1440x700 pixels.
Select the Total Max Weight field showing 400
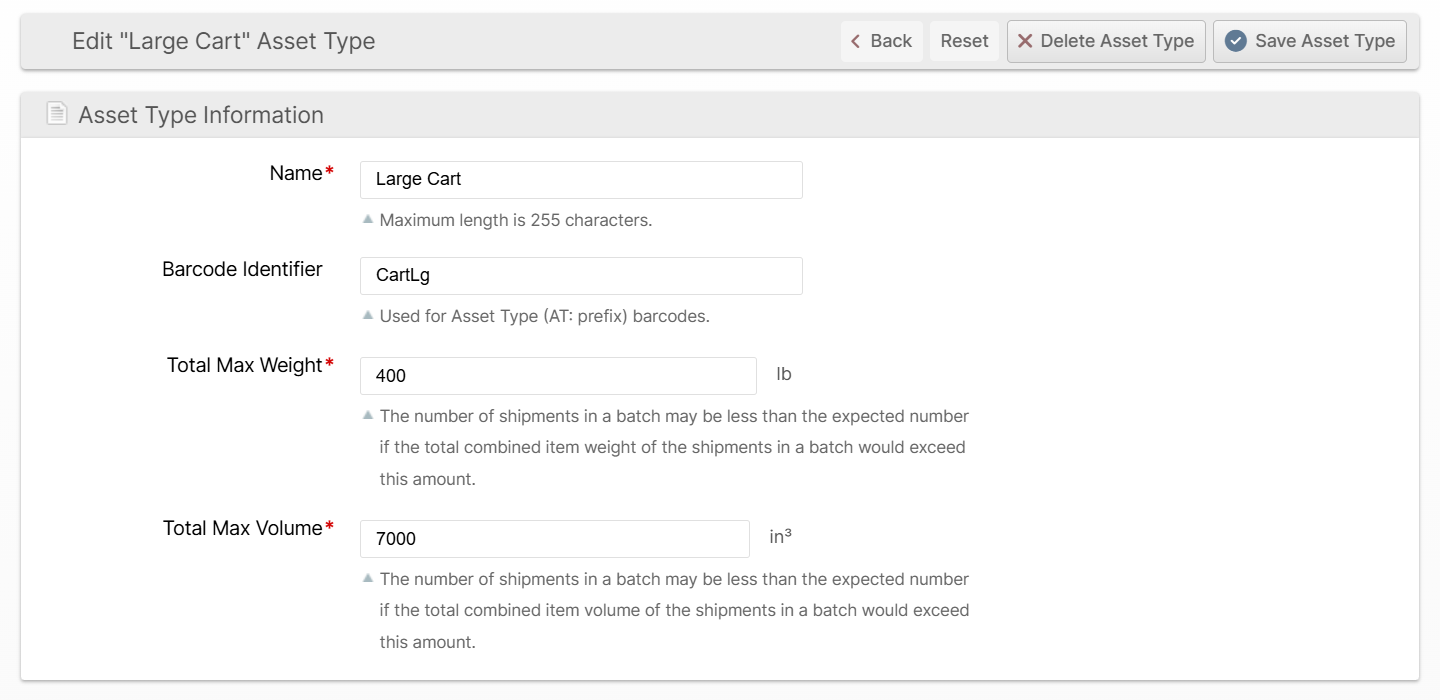(558, 376)
